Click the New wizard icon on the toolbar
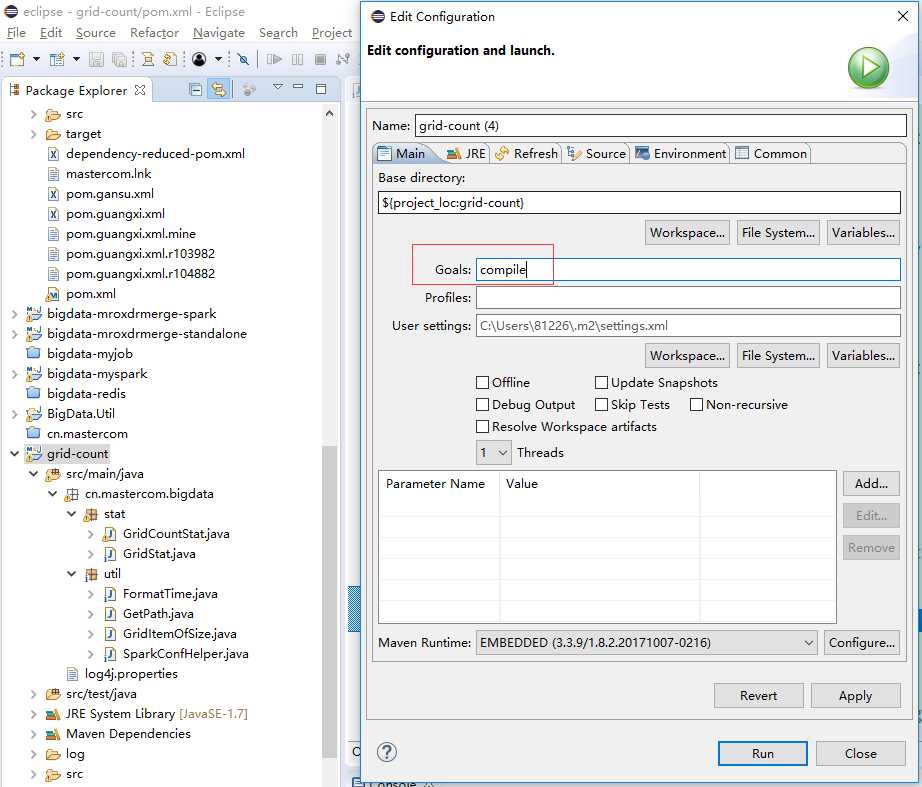The image size is (922, 787). pos(16,60)
